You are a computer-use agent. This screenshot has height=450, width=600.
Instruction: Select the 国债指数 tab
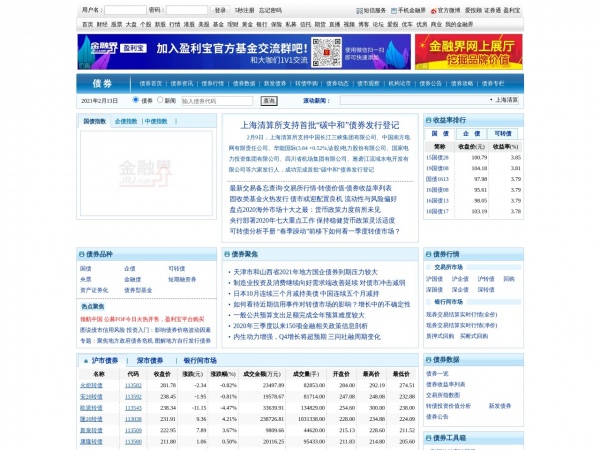coord(95,121)
